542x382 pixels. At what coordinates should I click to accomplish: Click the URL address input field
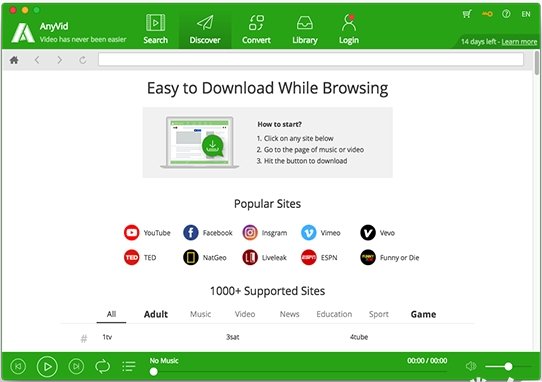(x=311, y=59)
